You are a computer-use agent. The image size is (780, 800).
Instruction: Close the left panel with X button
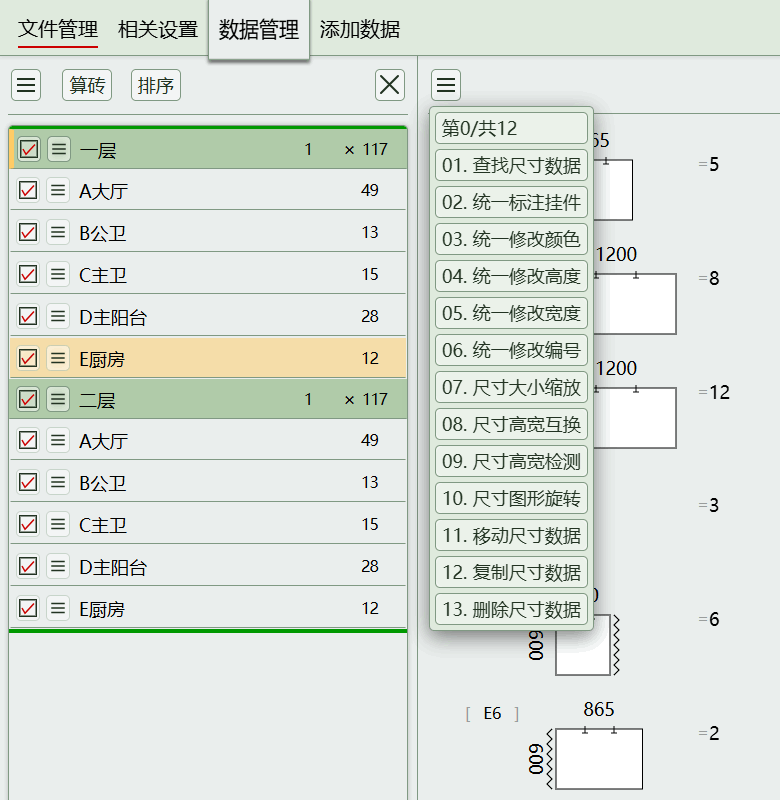(x=390, y=85)
